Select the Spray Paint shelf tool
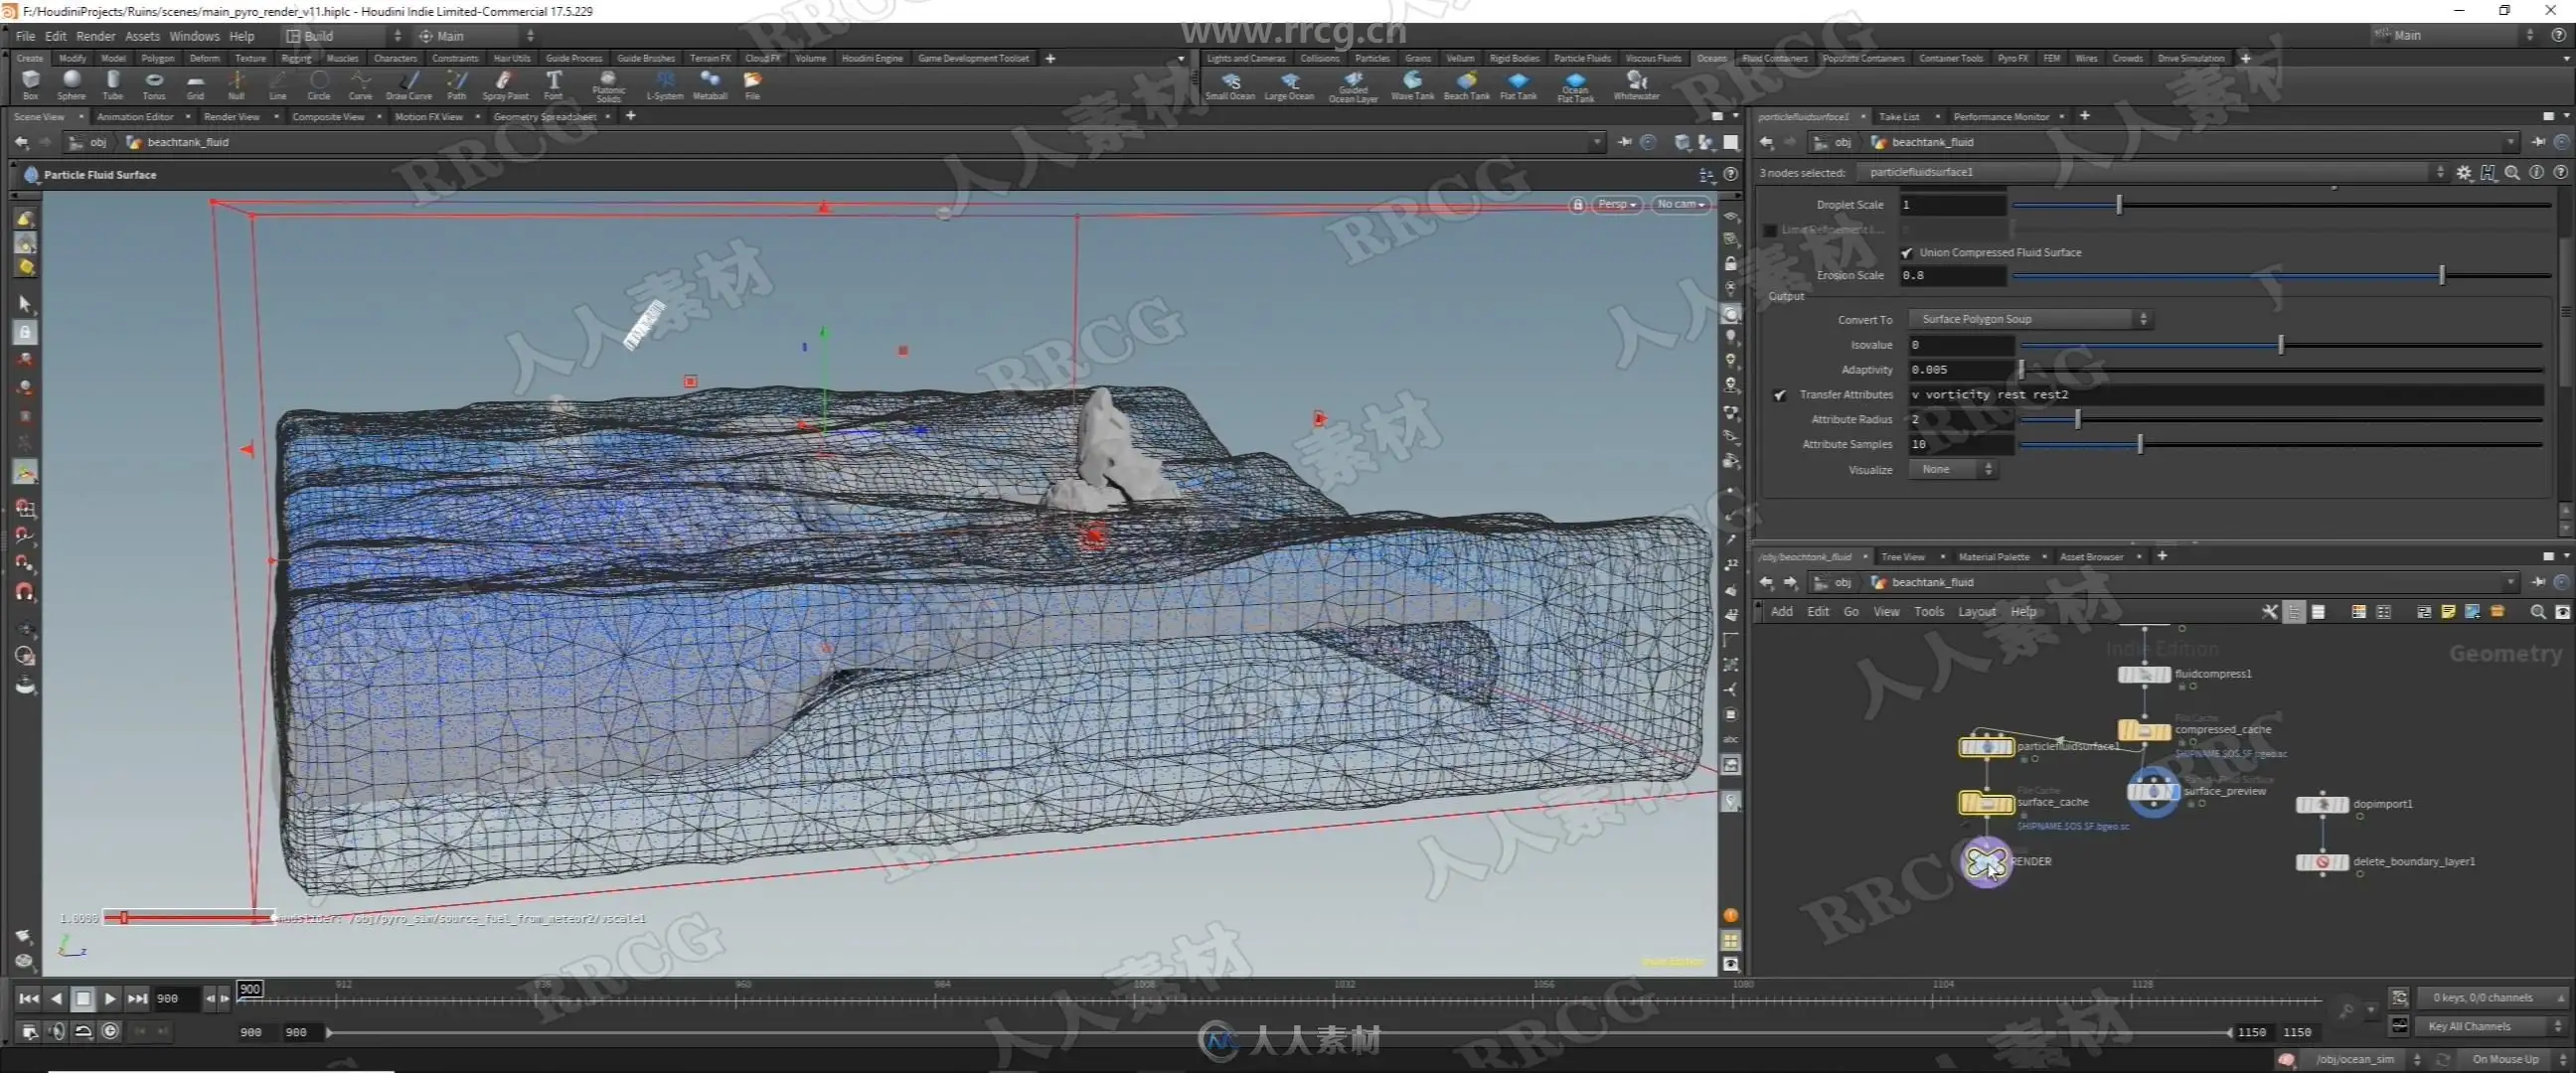Screen dimensions: 2576x1073 pyautogui.click(x=504, y=83)
